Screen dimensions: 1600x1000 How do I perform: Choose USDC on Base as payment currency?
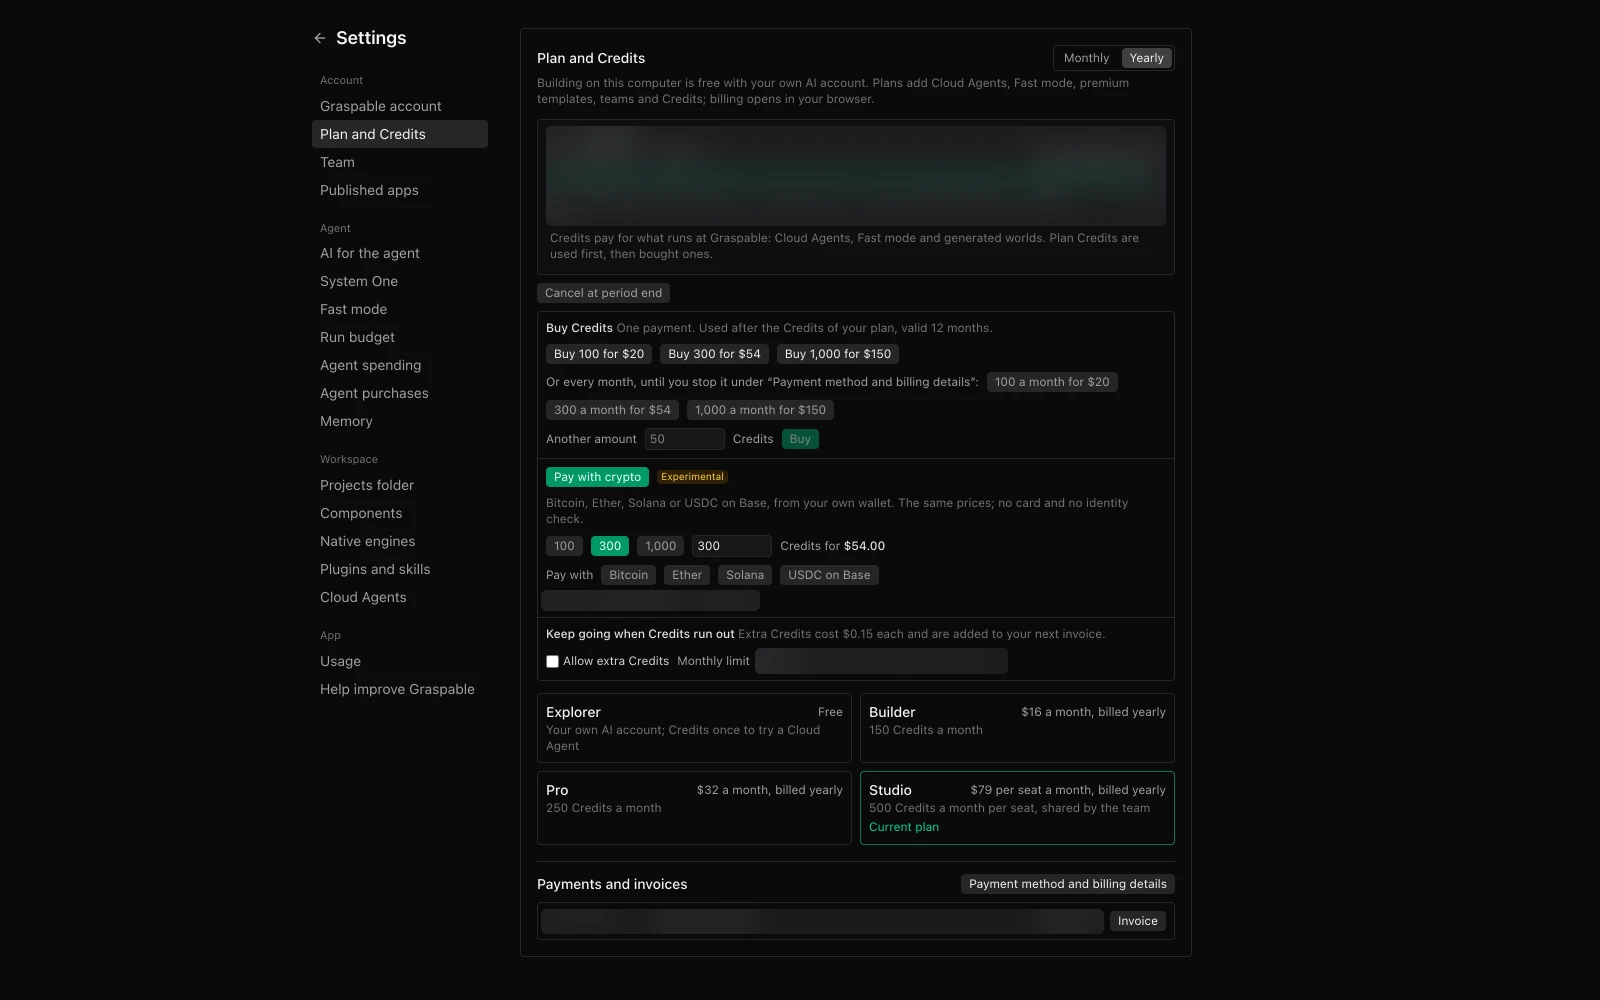click(829, 575)
